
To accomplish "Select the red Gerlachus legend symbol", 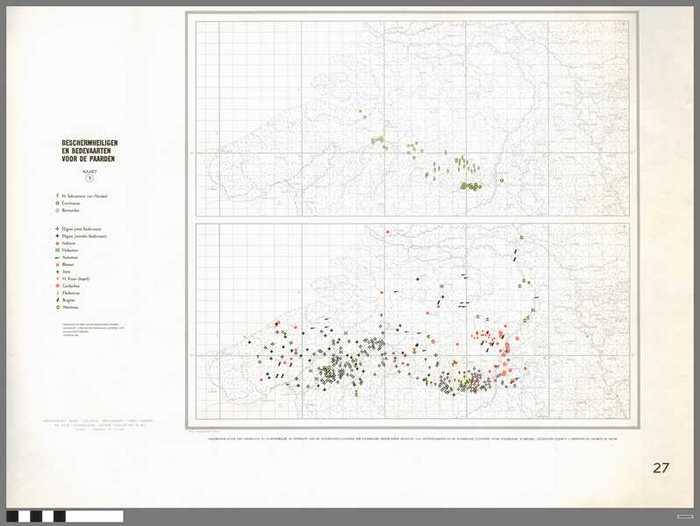I will coord(58,284).
